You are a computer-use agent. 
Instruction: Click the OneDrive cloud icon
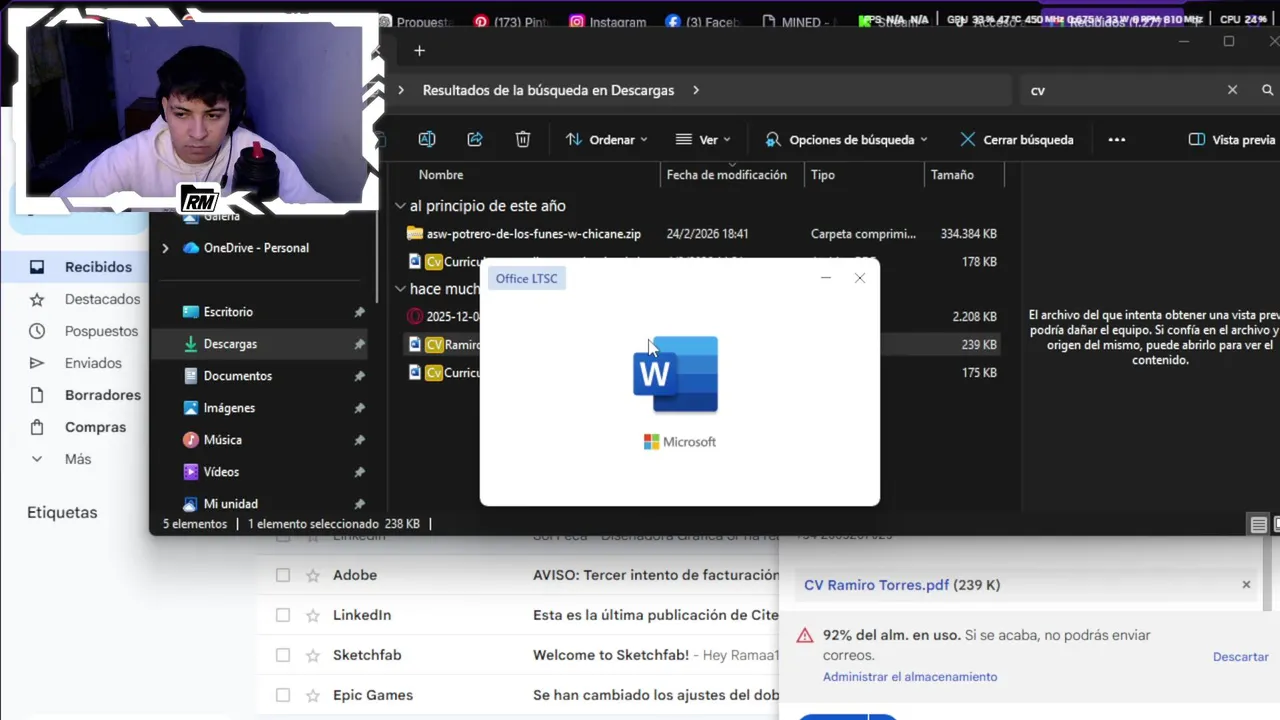(x=191, y=248)
